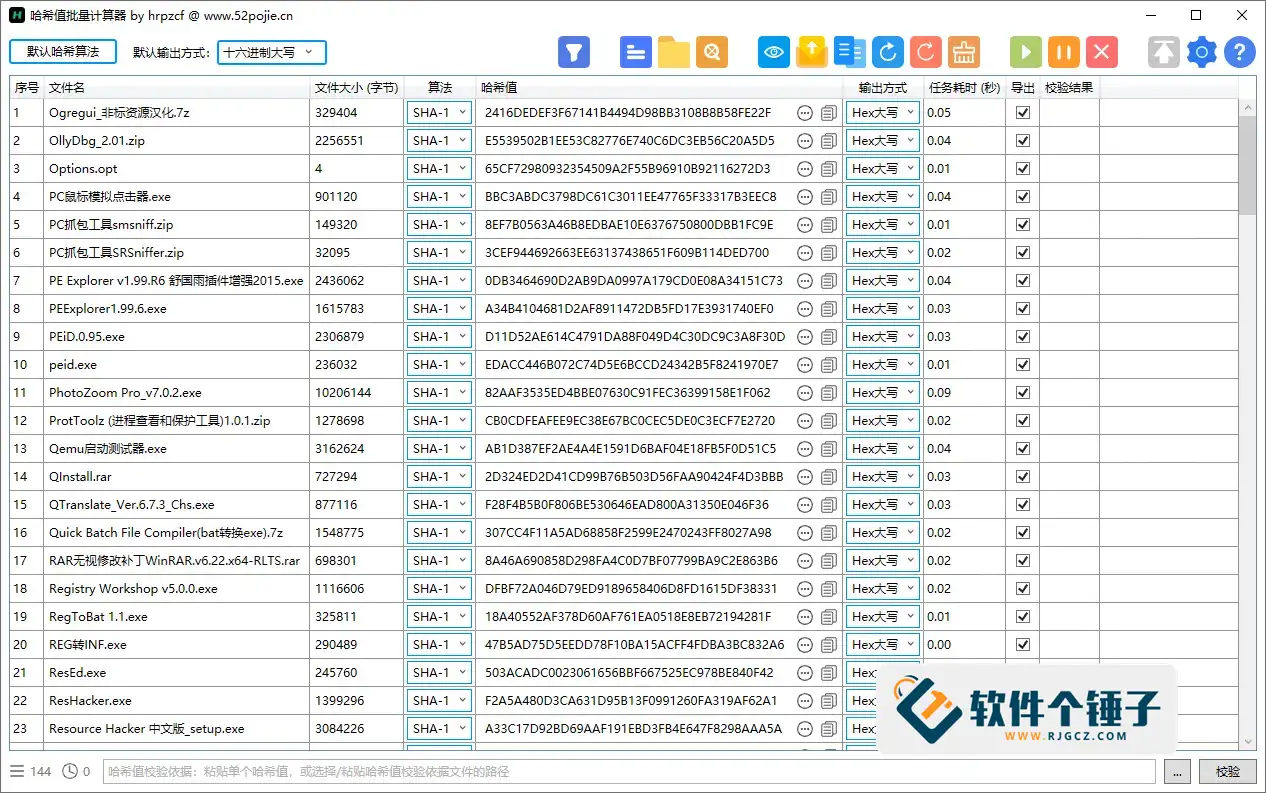Click the blue filter funnel icon

pyautogui.click(x=574, y=52)
